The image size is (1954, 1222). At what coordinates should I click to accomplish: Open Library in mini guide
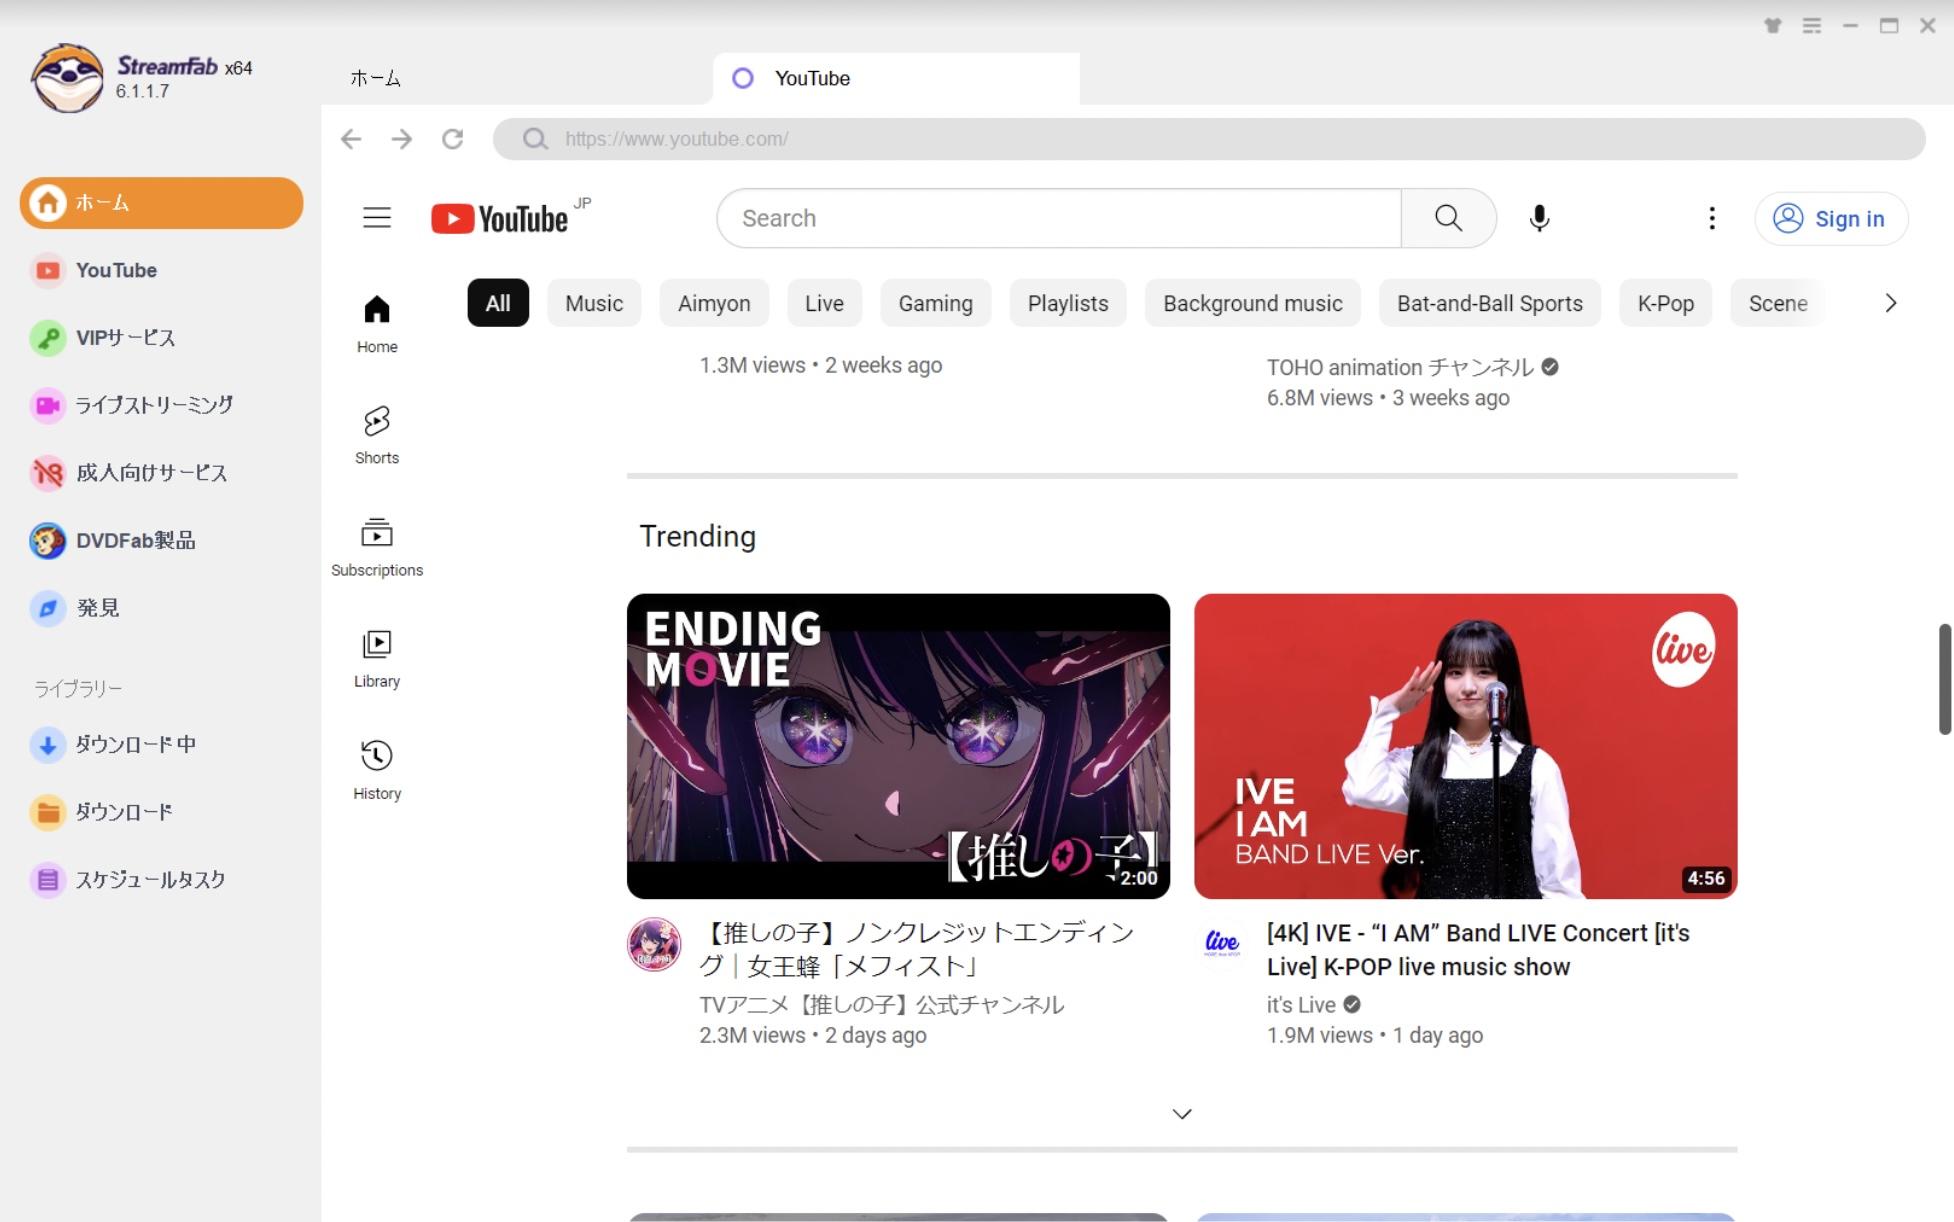(377, 659)
